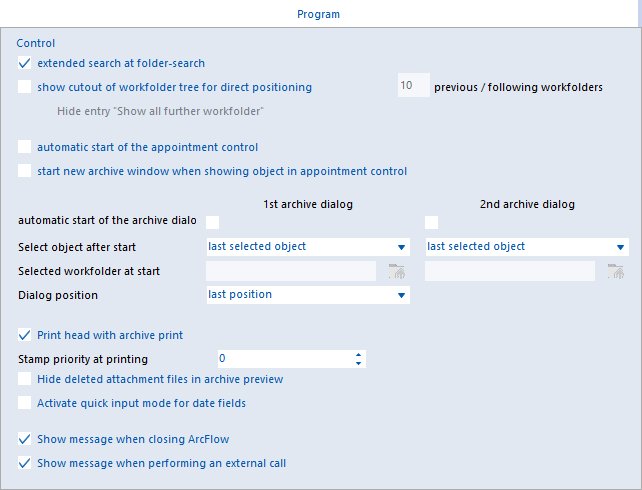Enable automatic start of appointment control

pyautogui.click(x=25, y=147)
